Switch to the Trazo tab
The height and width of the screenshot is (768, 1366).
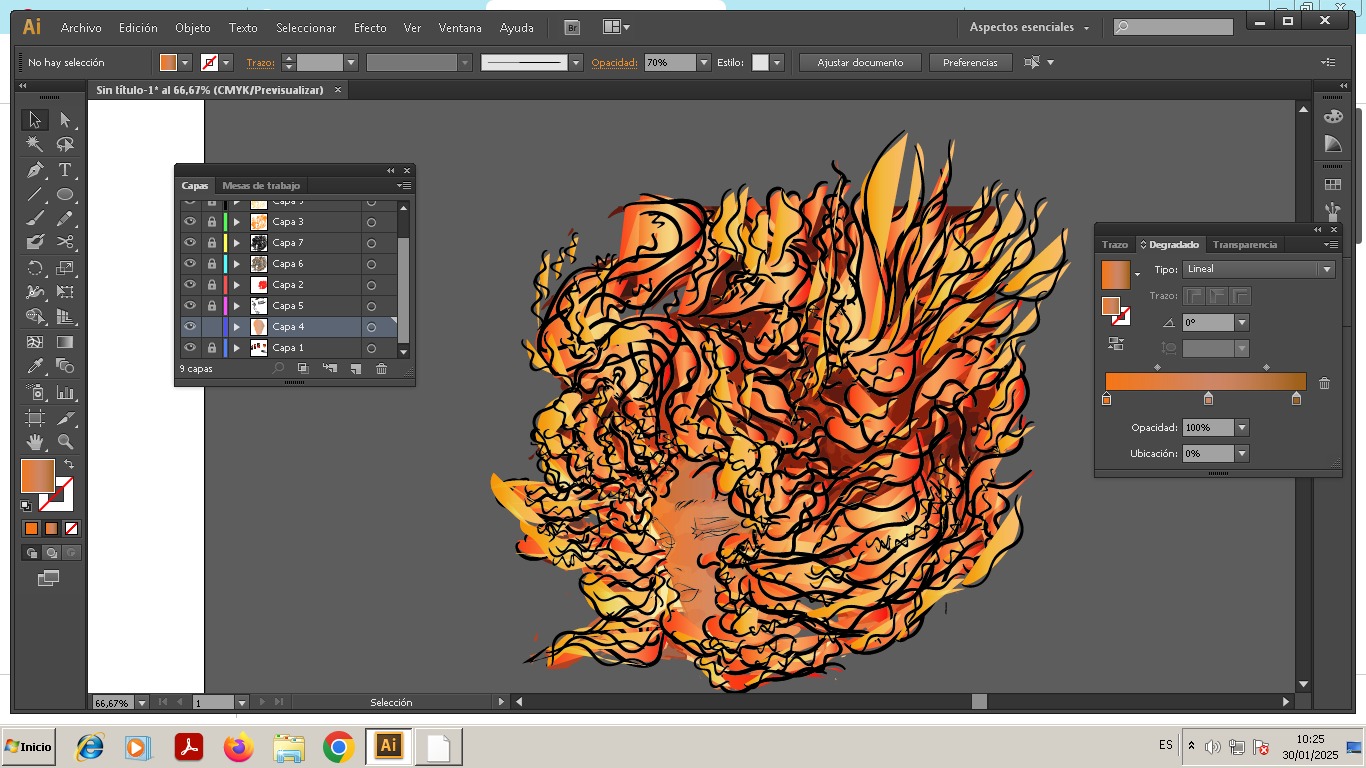(1115, 245)
